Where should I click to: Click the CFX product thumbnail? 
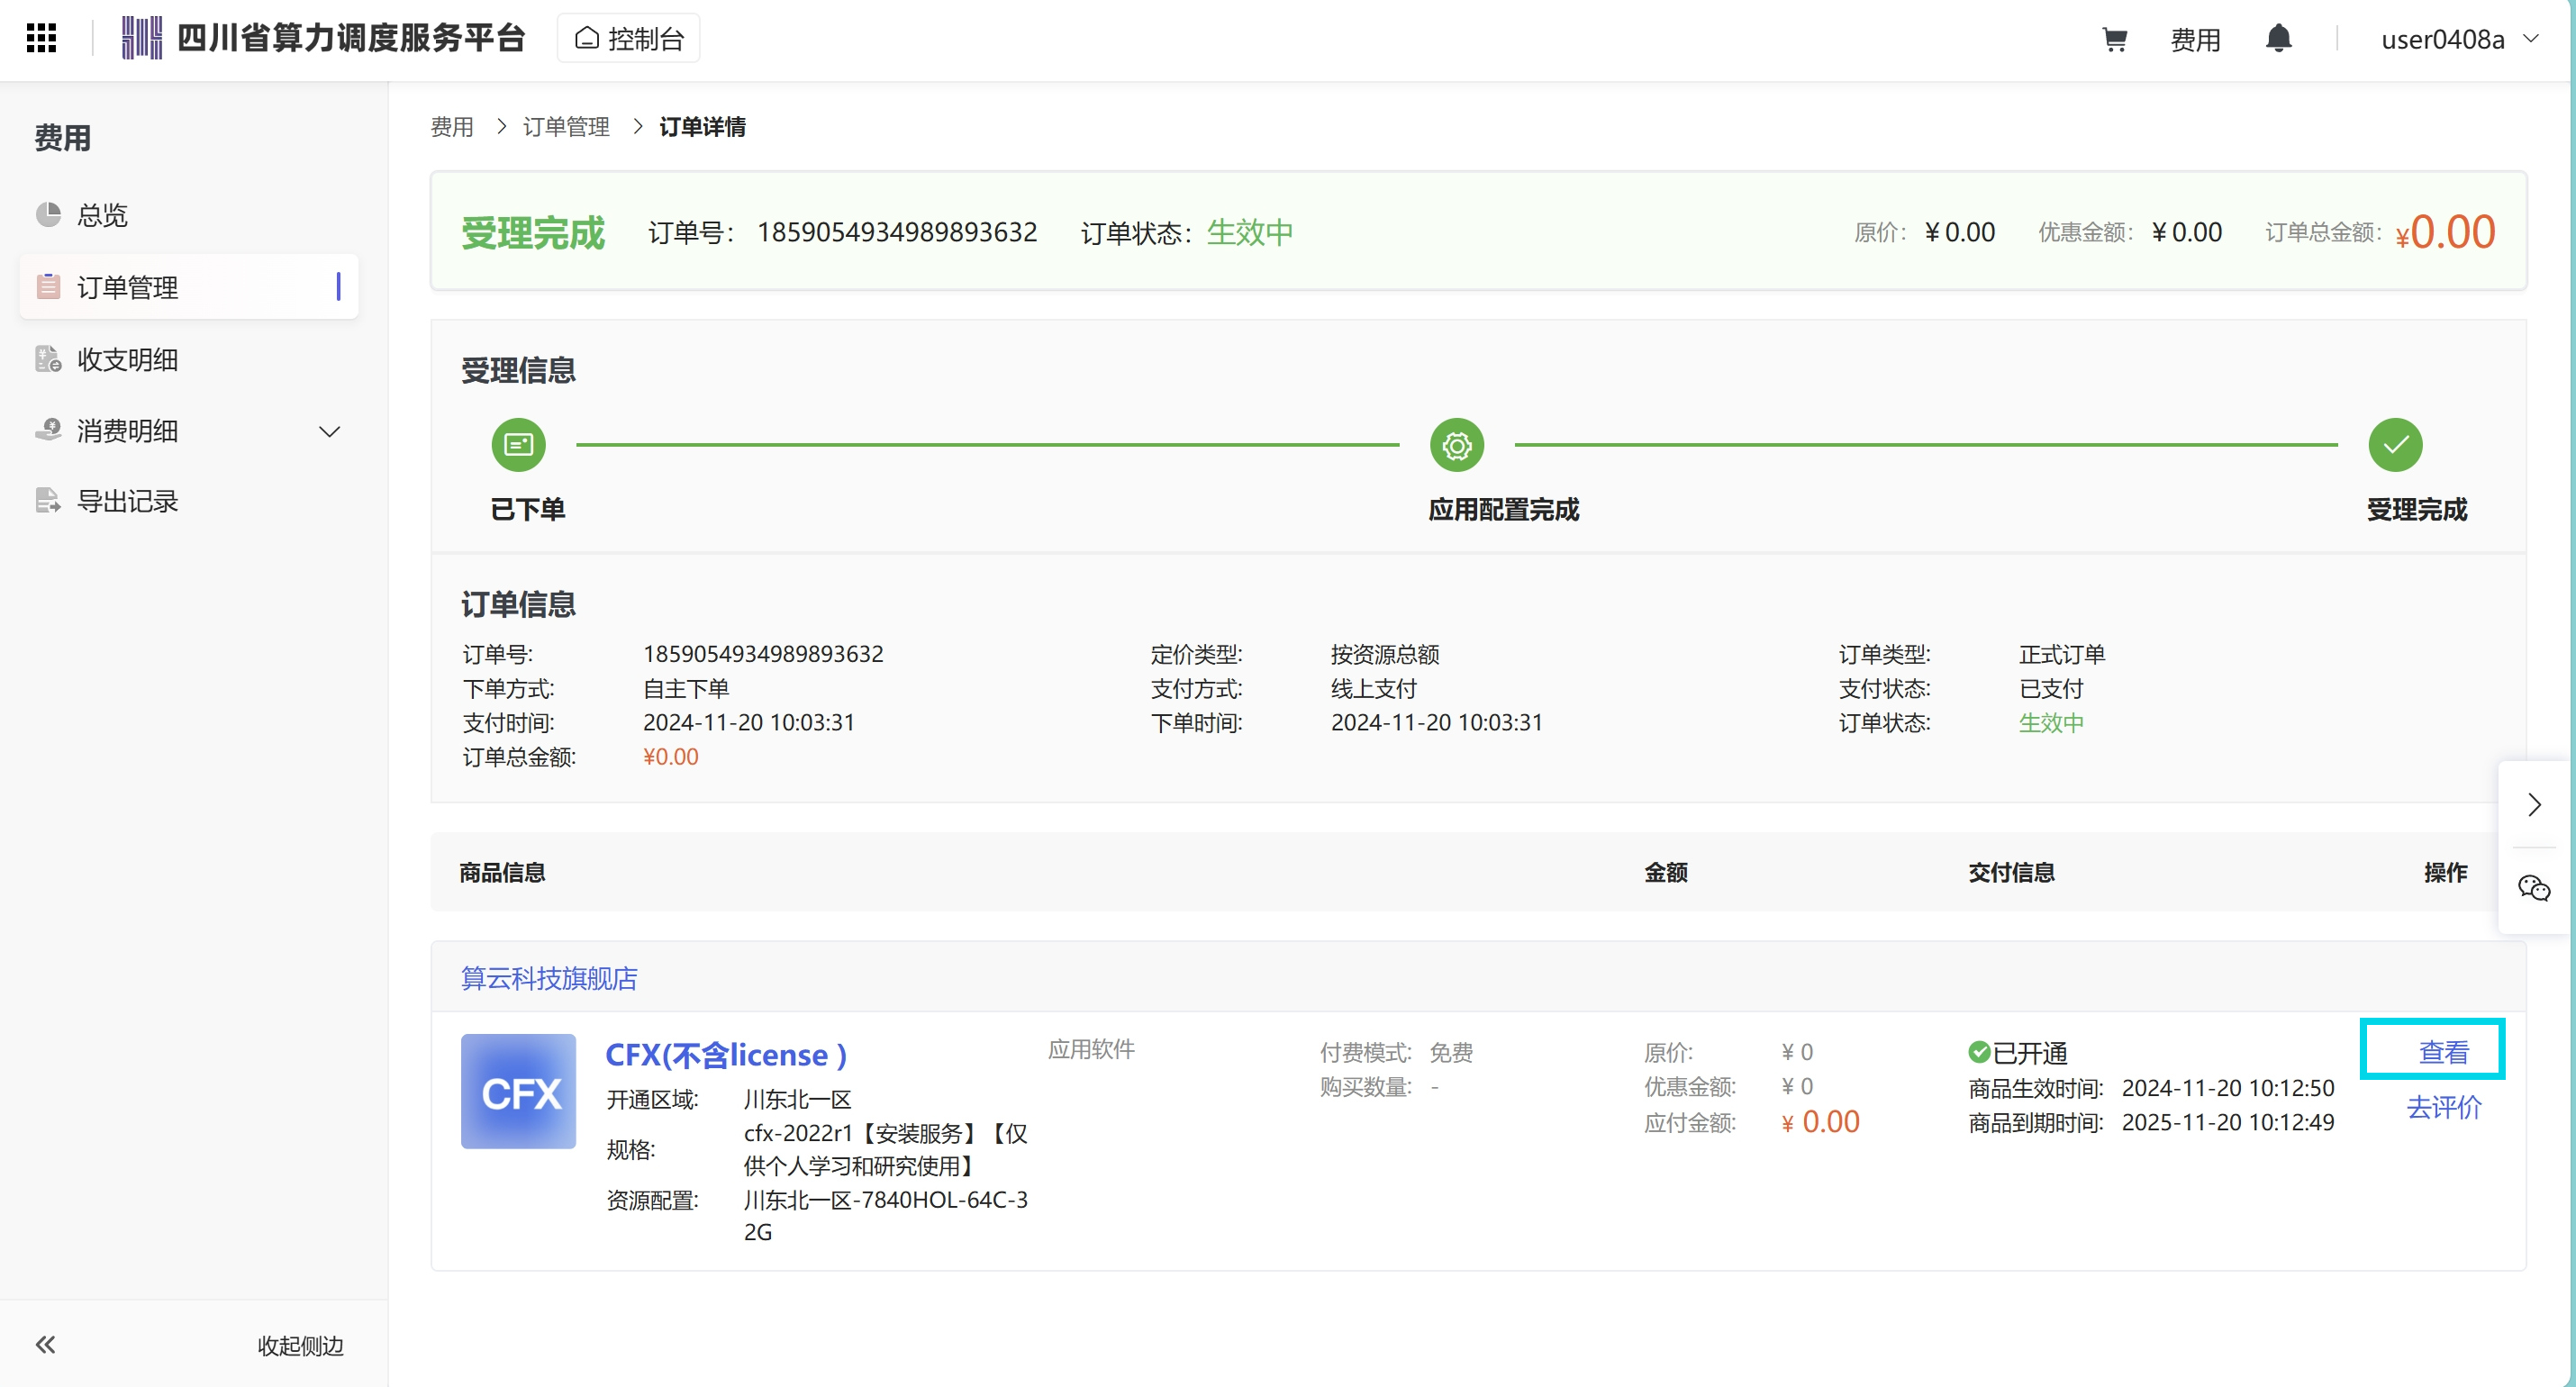(518, 1091)
